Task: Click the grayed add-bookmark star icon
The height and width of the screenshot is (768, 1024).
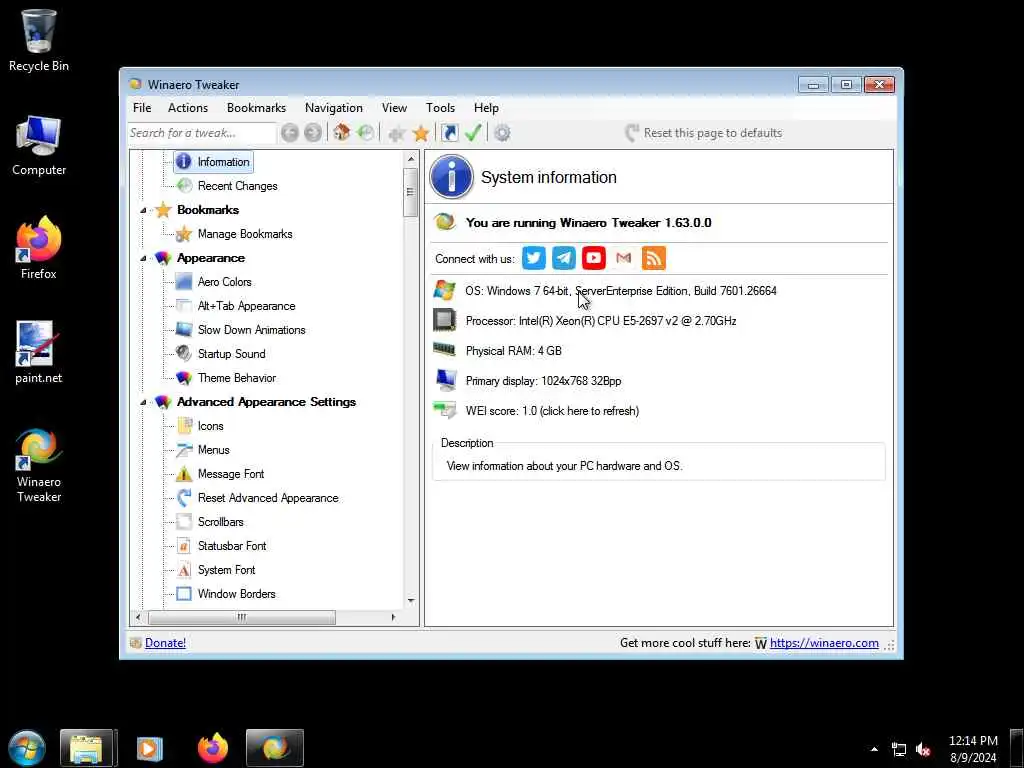Action: (x=396, y=133)
